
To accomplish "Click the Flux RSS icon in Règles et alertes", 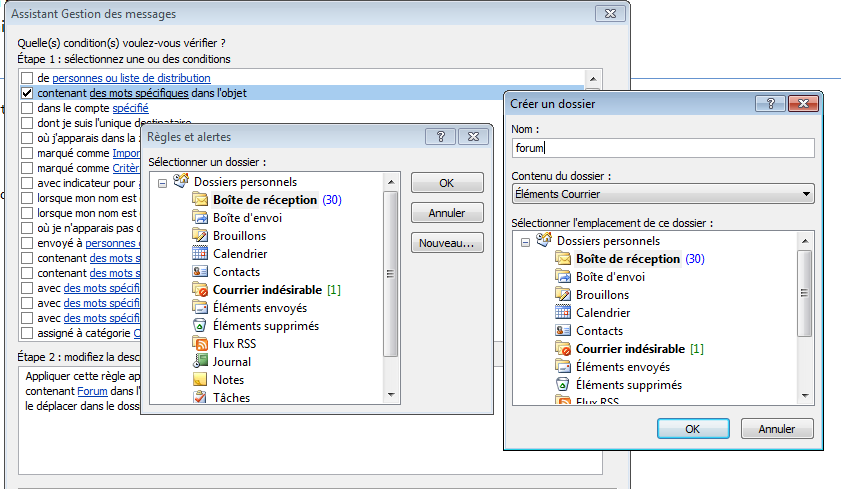I will pos(200,344).
